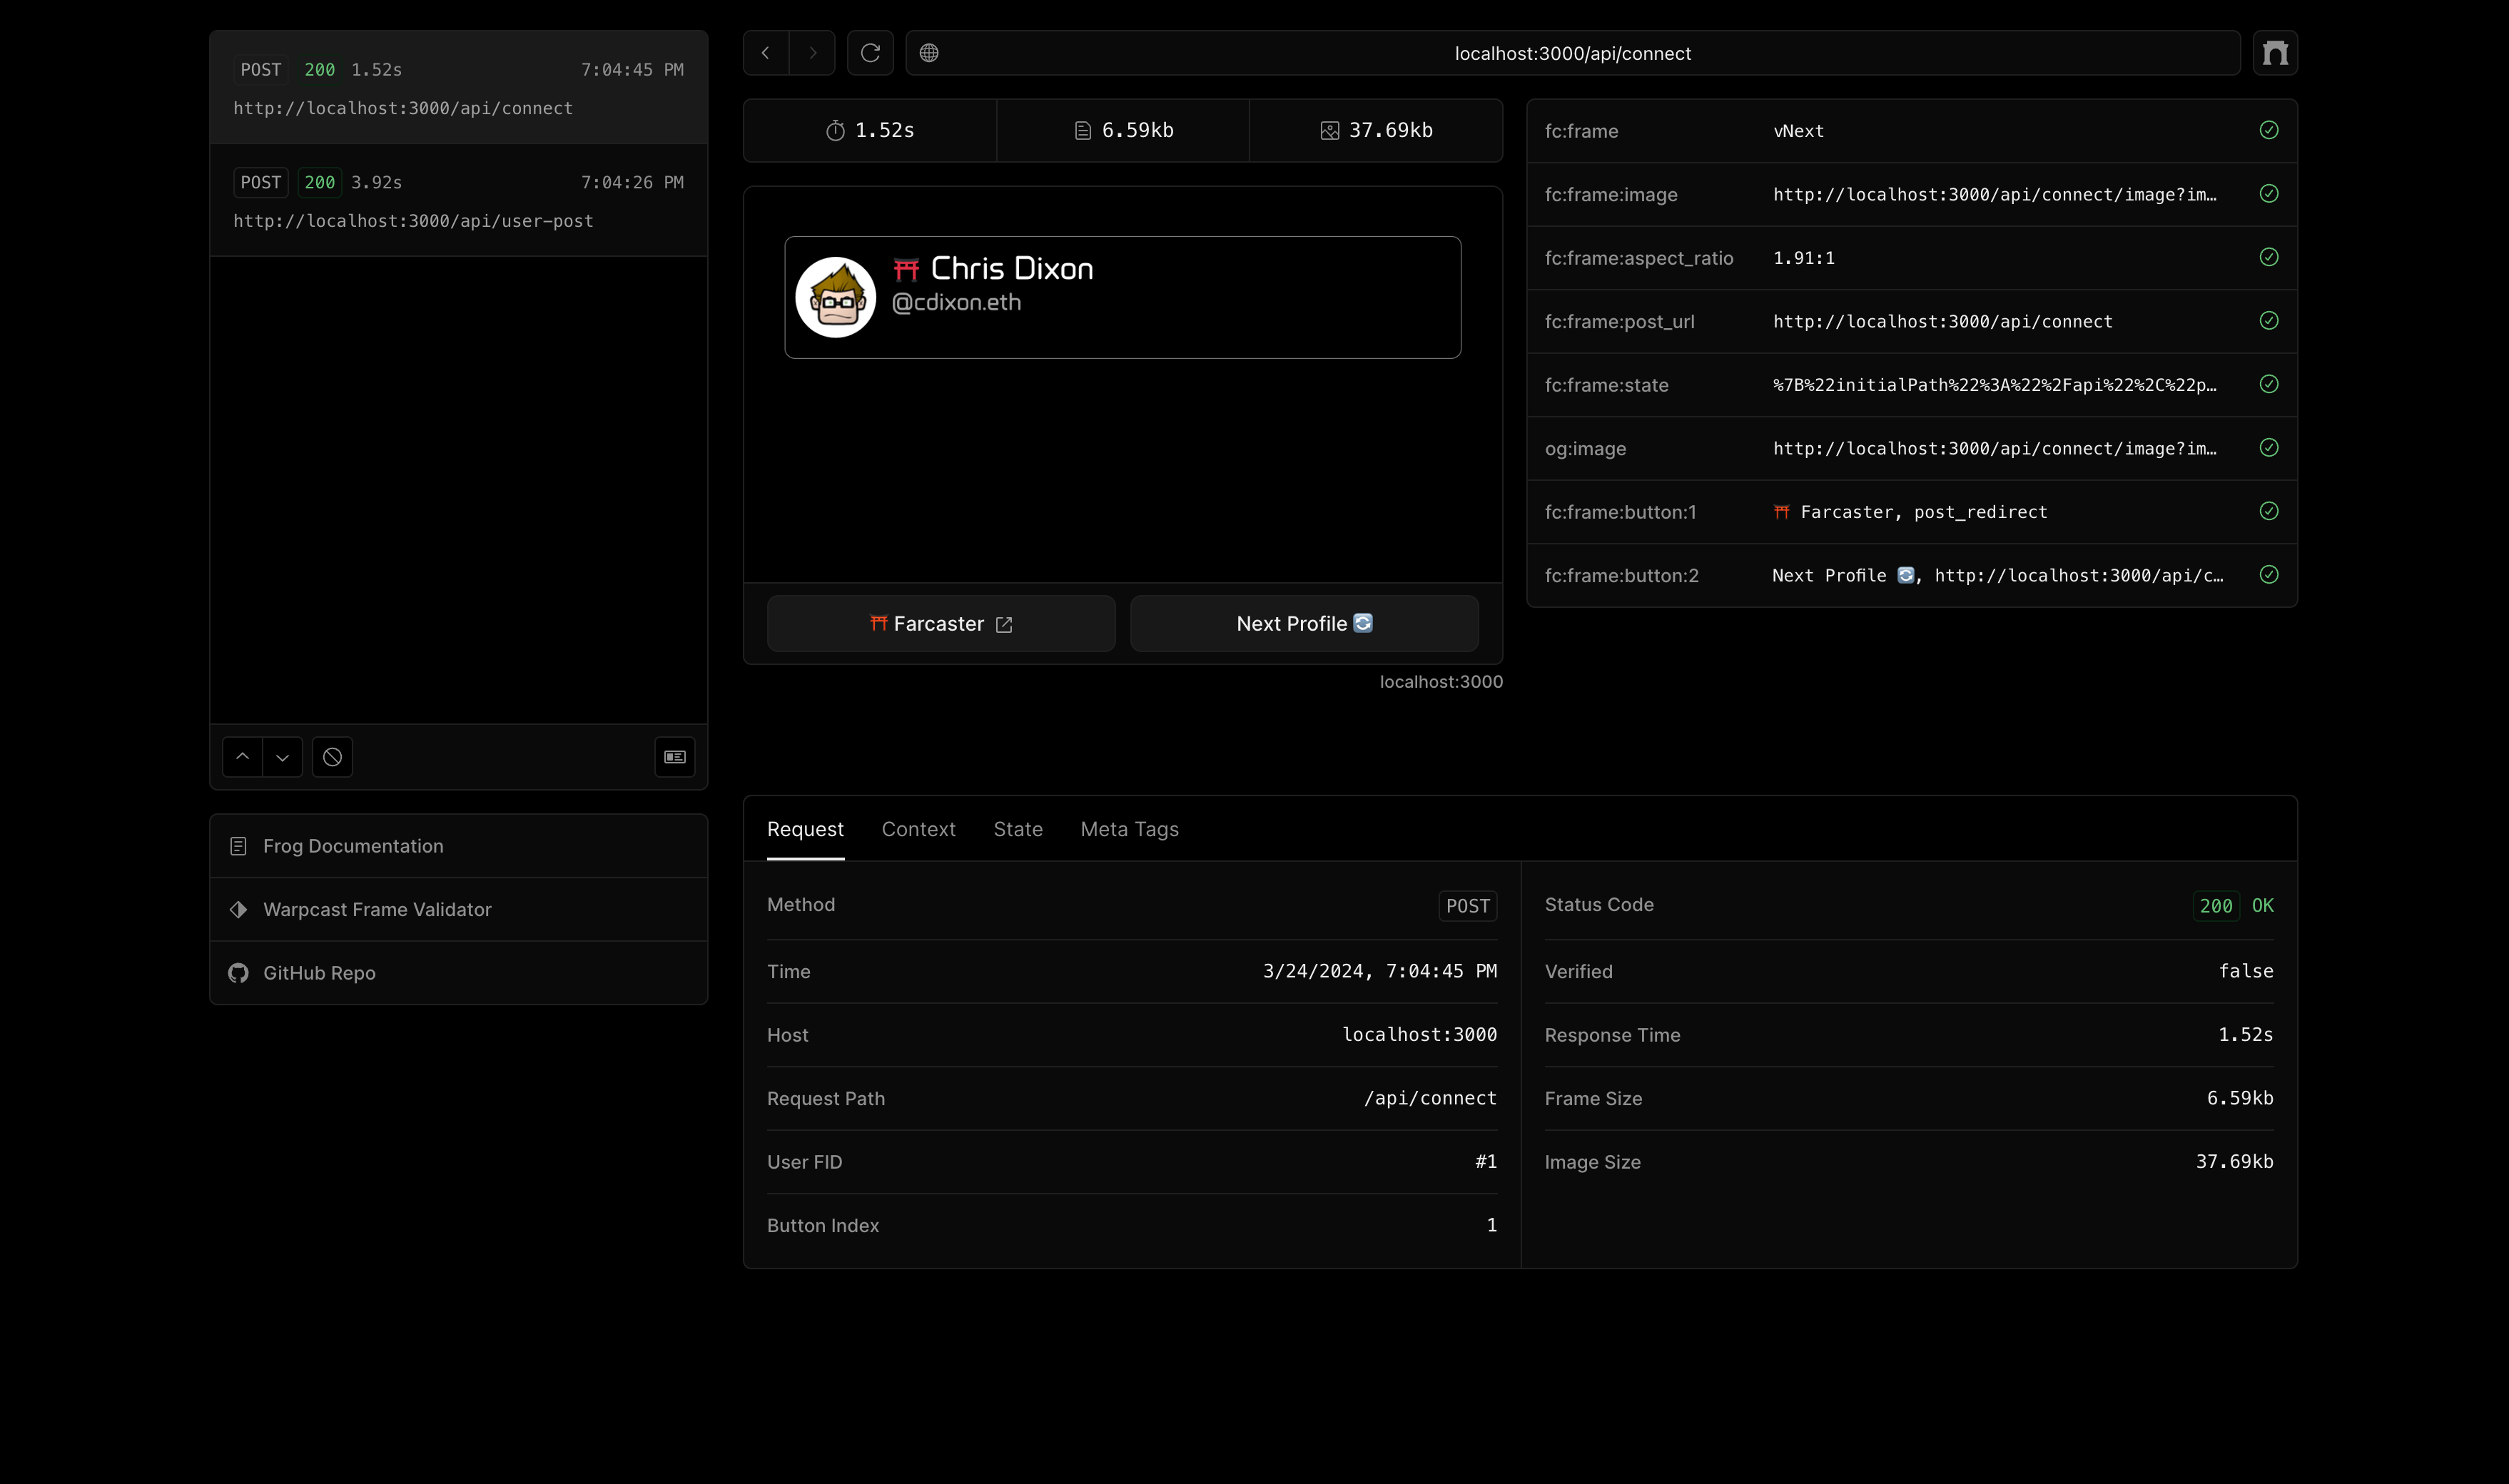
Task: Click the Button Index value 1
Action: pos(1492,1225)
